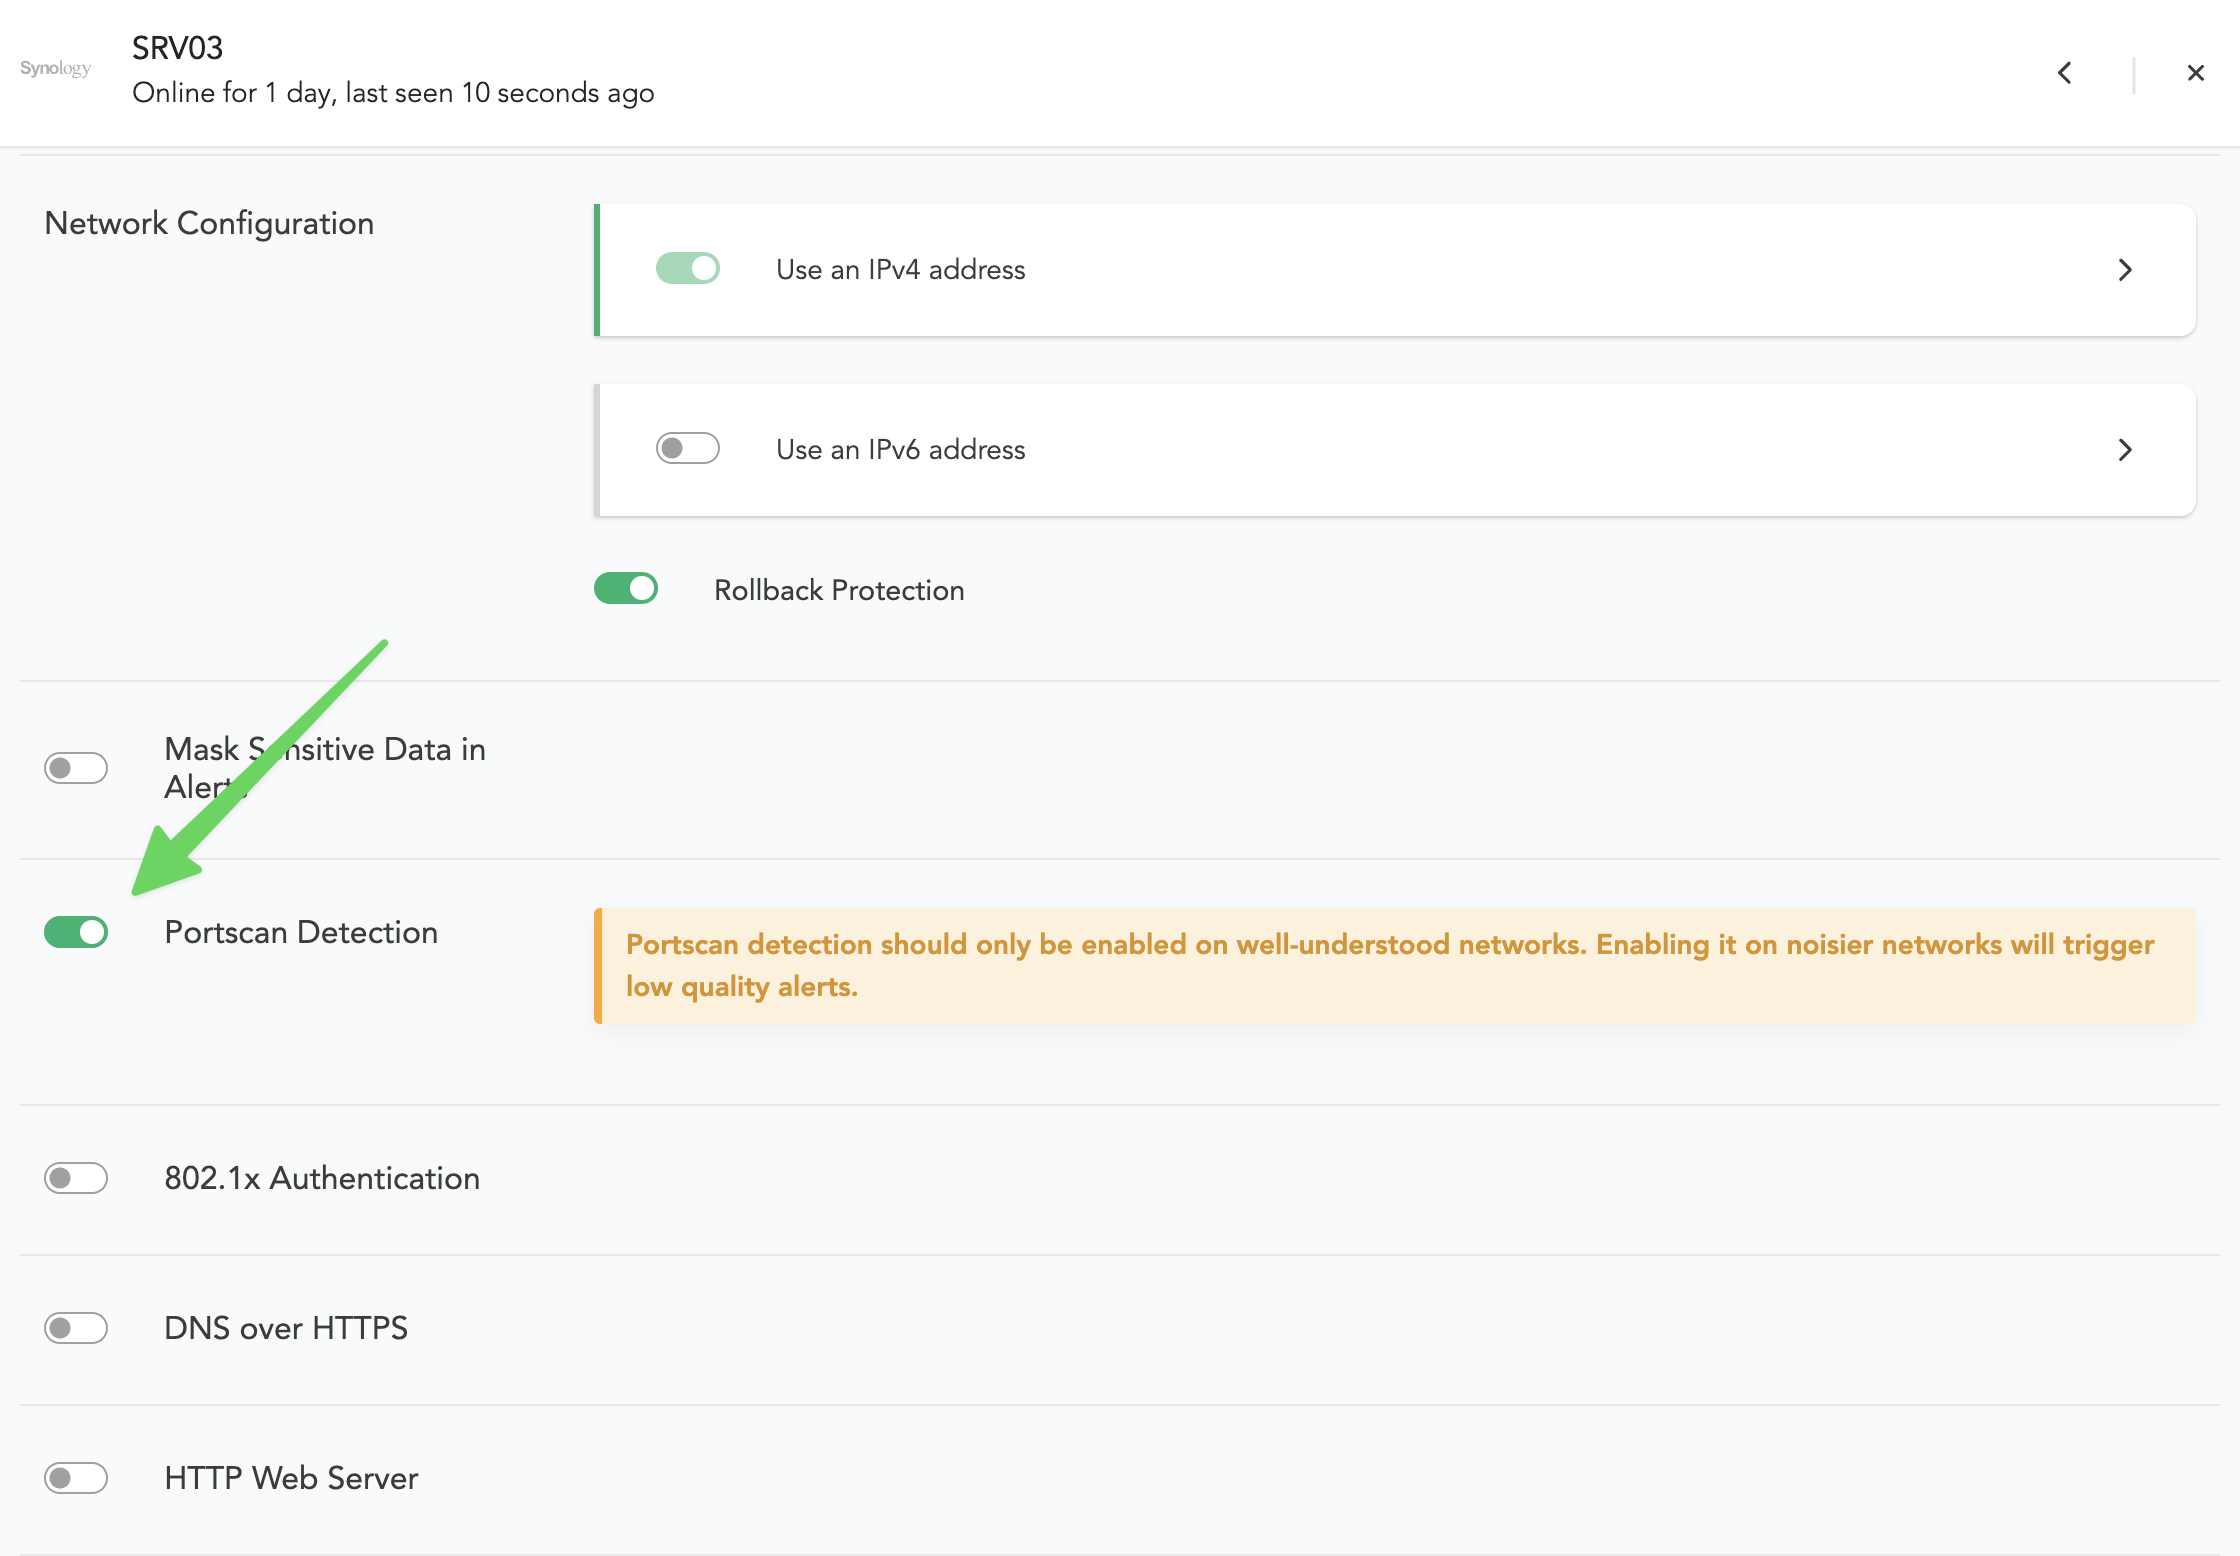2240x1556 pixels.
Task: Toggle the Use an IPv4 address switch
Action: (687, 268)
